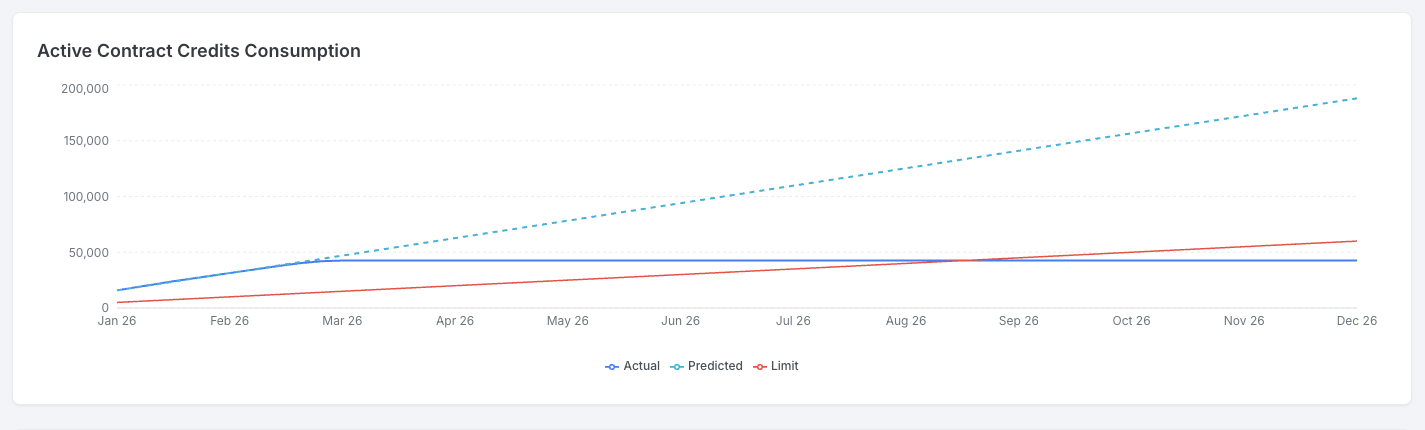This screenshot has width=1425, height=430.
Task: Click the dashed Predicted line's end at Dec 26
Action: click(1356, 98)
